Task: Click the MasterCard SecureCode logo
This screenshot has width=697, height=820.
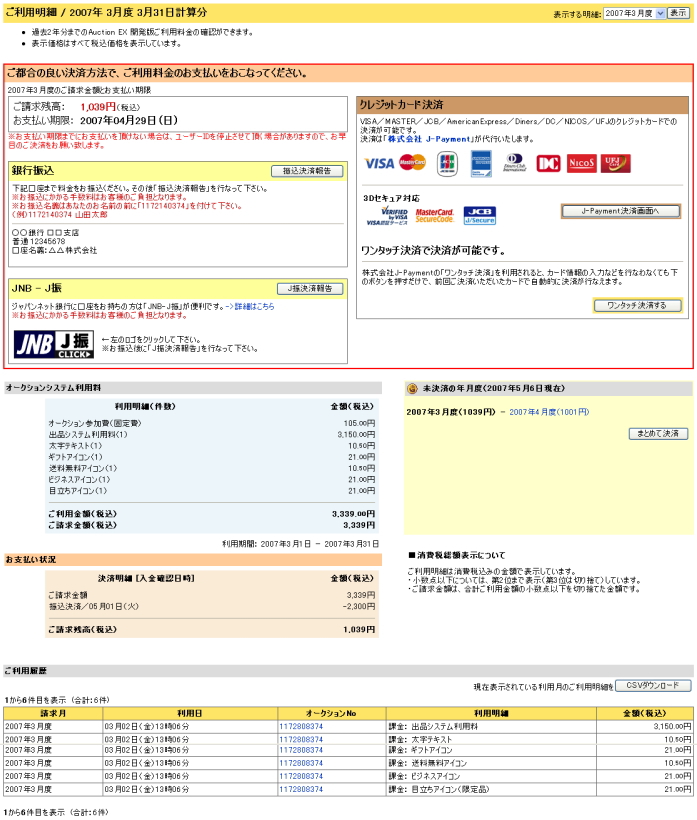Action: [435, 215]
